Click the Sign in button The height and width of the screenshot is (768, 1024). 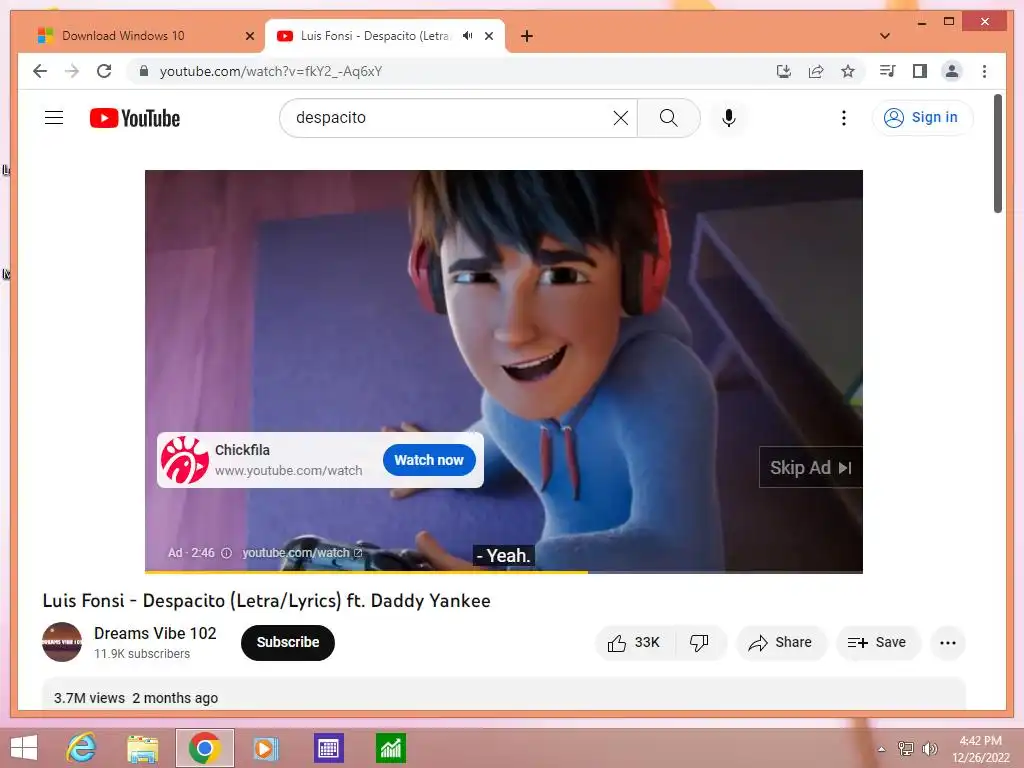point(922,118)
